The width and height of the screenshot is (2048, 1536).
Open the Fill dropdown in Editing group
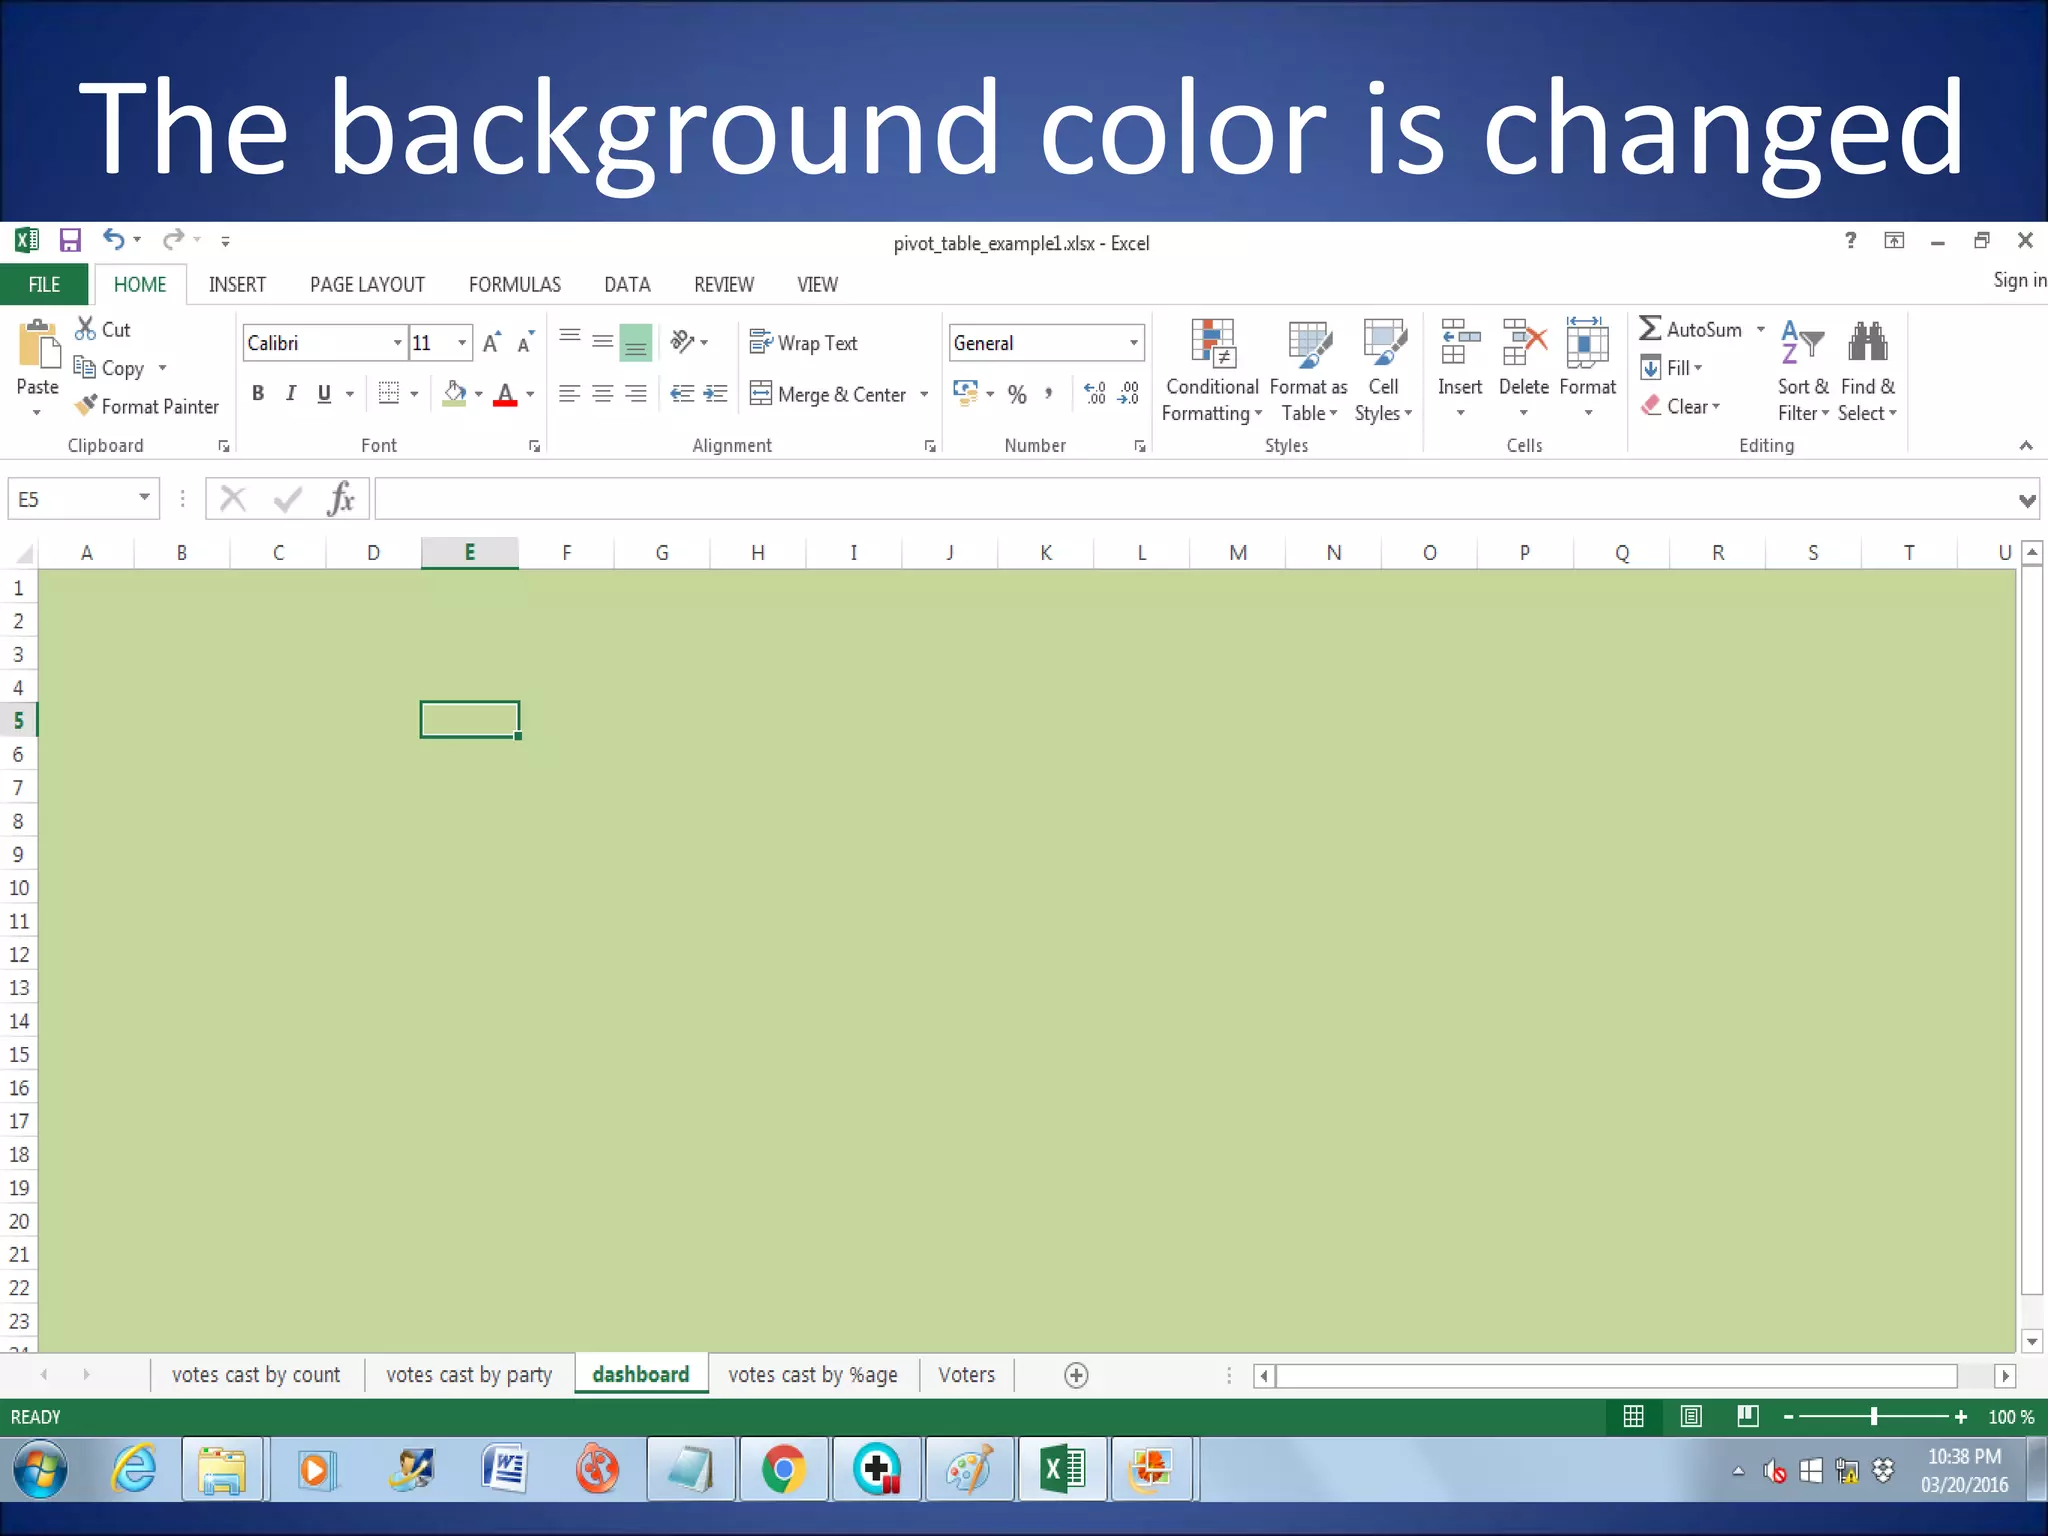tap(1672, 368)
